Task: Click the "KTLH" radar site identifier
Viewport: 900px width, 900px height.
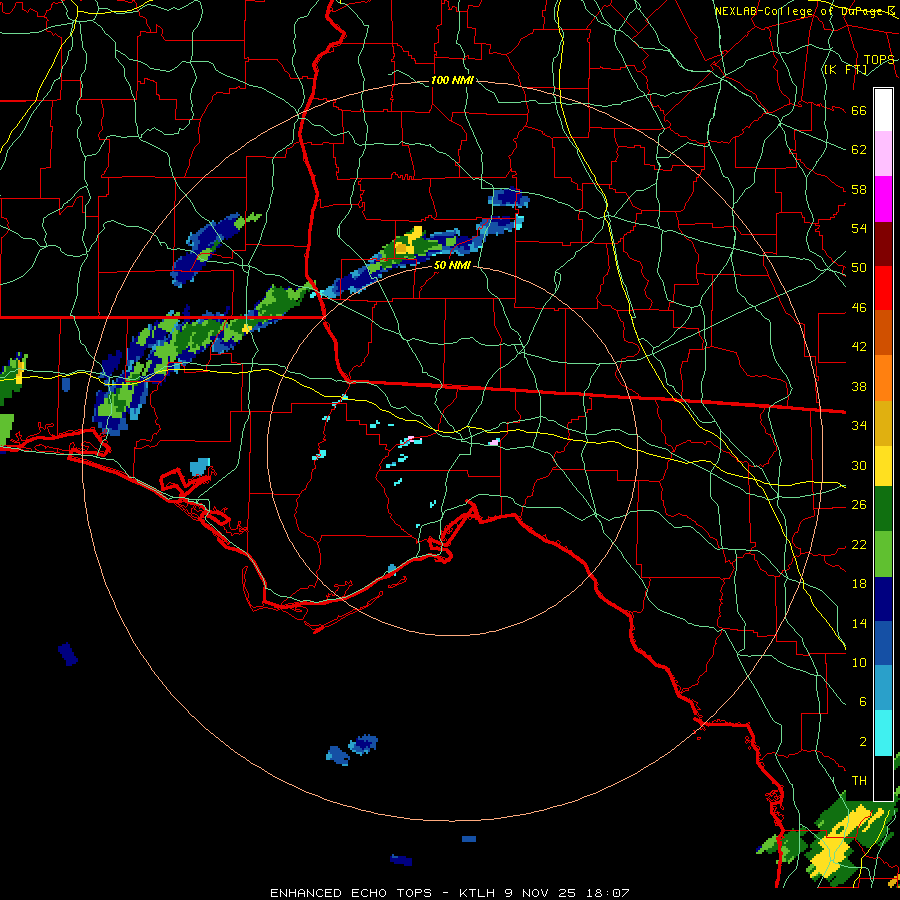Action: click(x=478, y=893)
